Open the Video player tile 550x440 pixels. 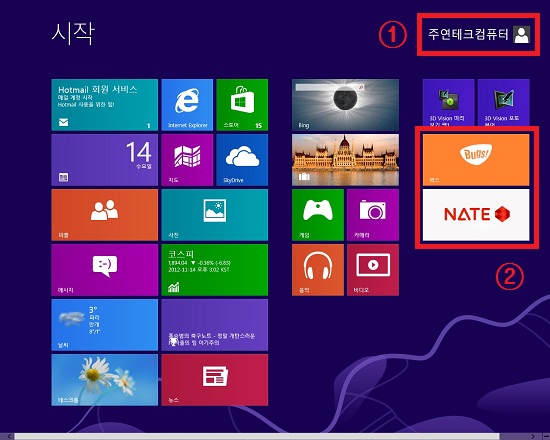coord(373,270)
